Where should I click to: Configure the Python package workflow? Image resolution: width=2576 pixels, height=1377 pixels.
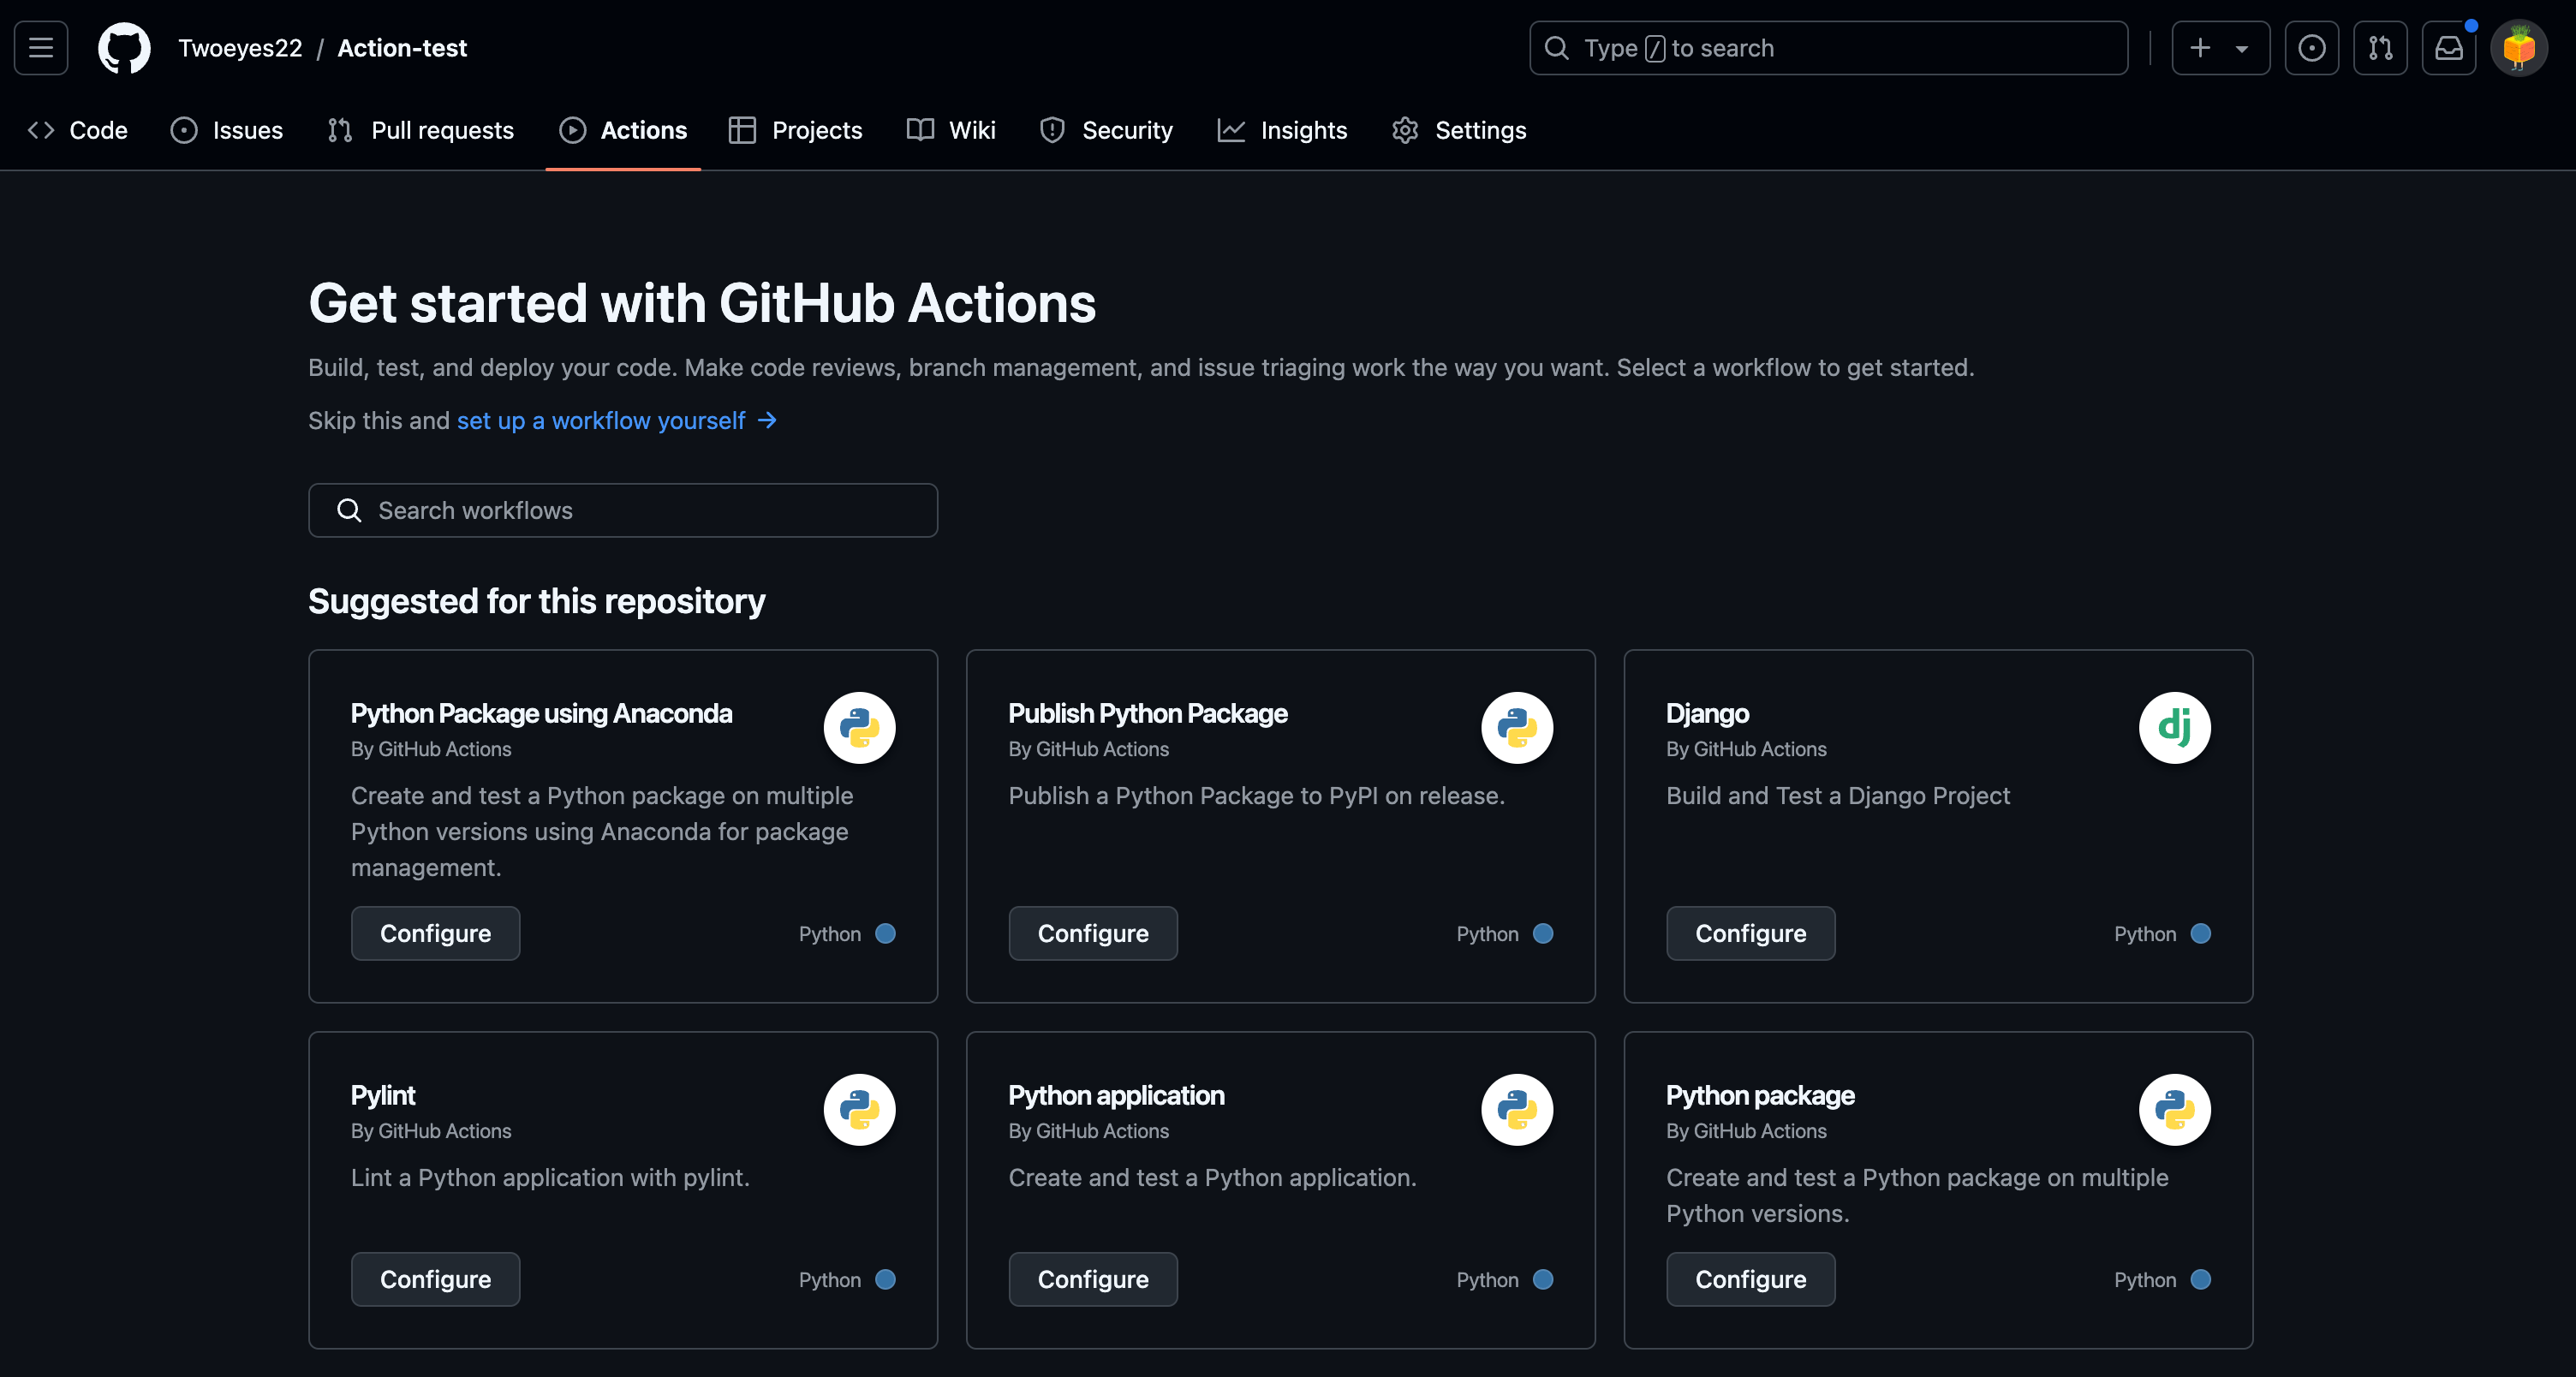pos(1751,1279)
